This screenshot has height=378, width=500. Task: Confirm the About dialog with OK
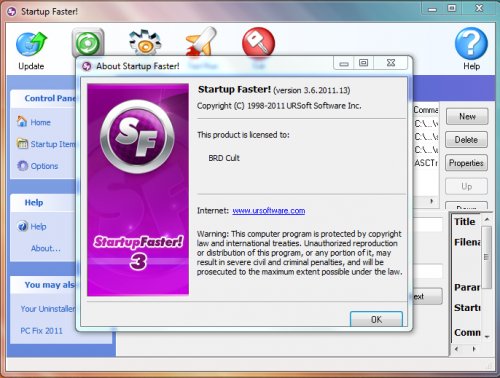tap(376, 319)
